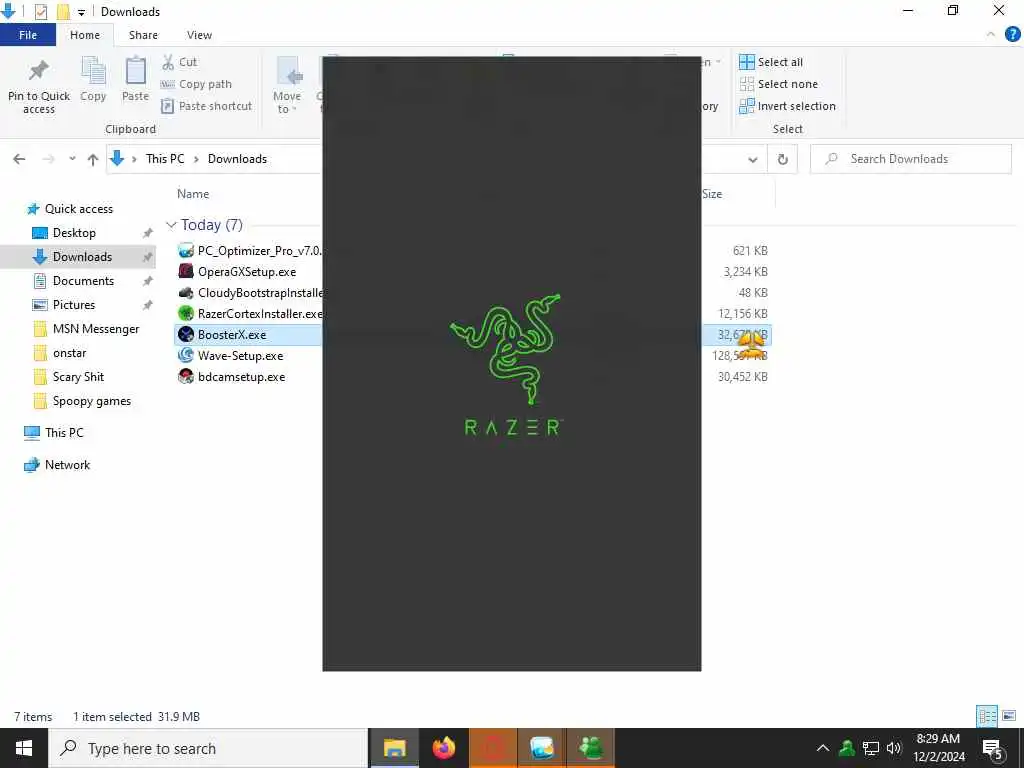Open MSN Messenger taskbar icon
The height and width of the screenshot is (768, 1024).
click(x=591, y=748)
